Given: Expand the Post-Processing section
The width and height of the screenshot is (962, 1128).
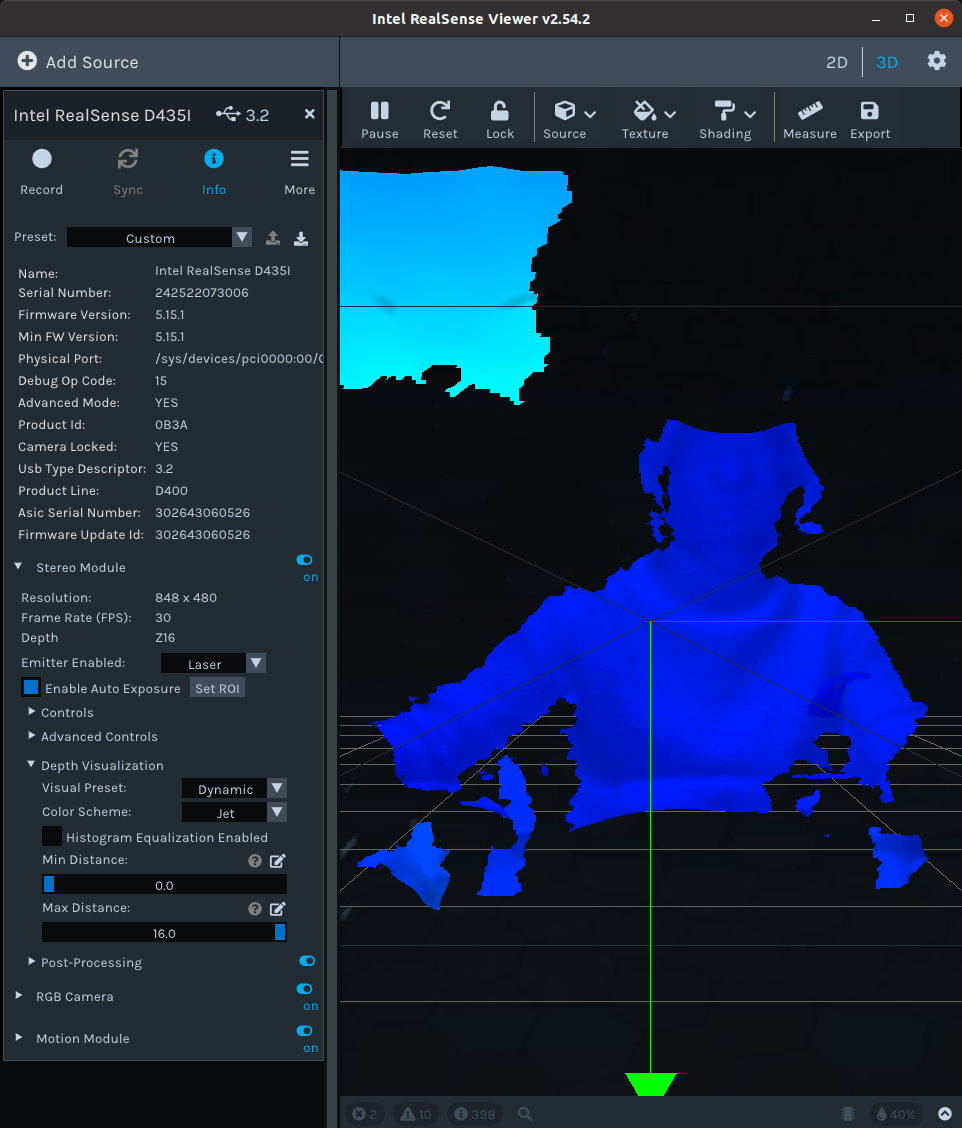Looking at the screenshot, I should pos(31,961).
